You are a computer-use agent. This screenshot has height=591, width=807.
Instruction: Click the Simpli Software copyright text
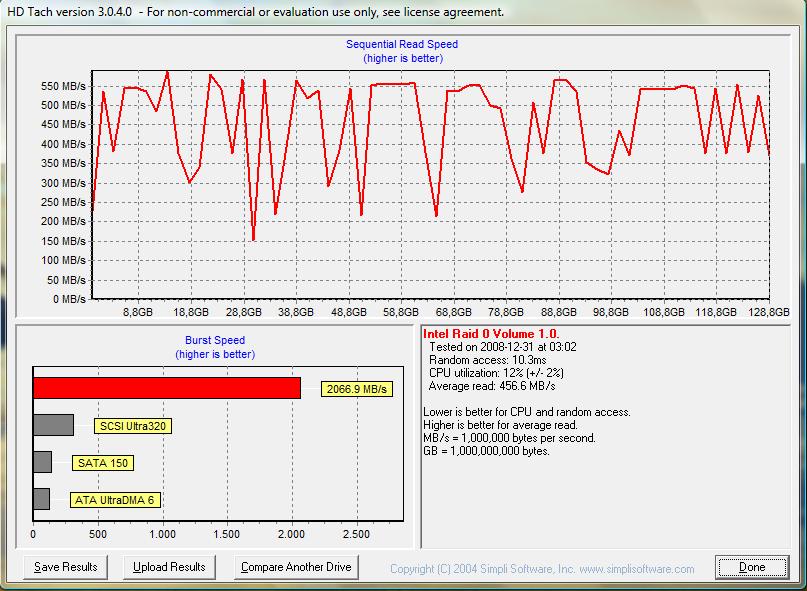tap(542, 569)
